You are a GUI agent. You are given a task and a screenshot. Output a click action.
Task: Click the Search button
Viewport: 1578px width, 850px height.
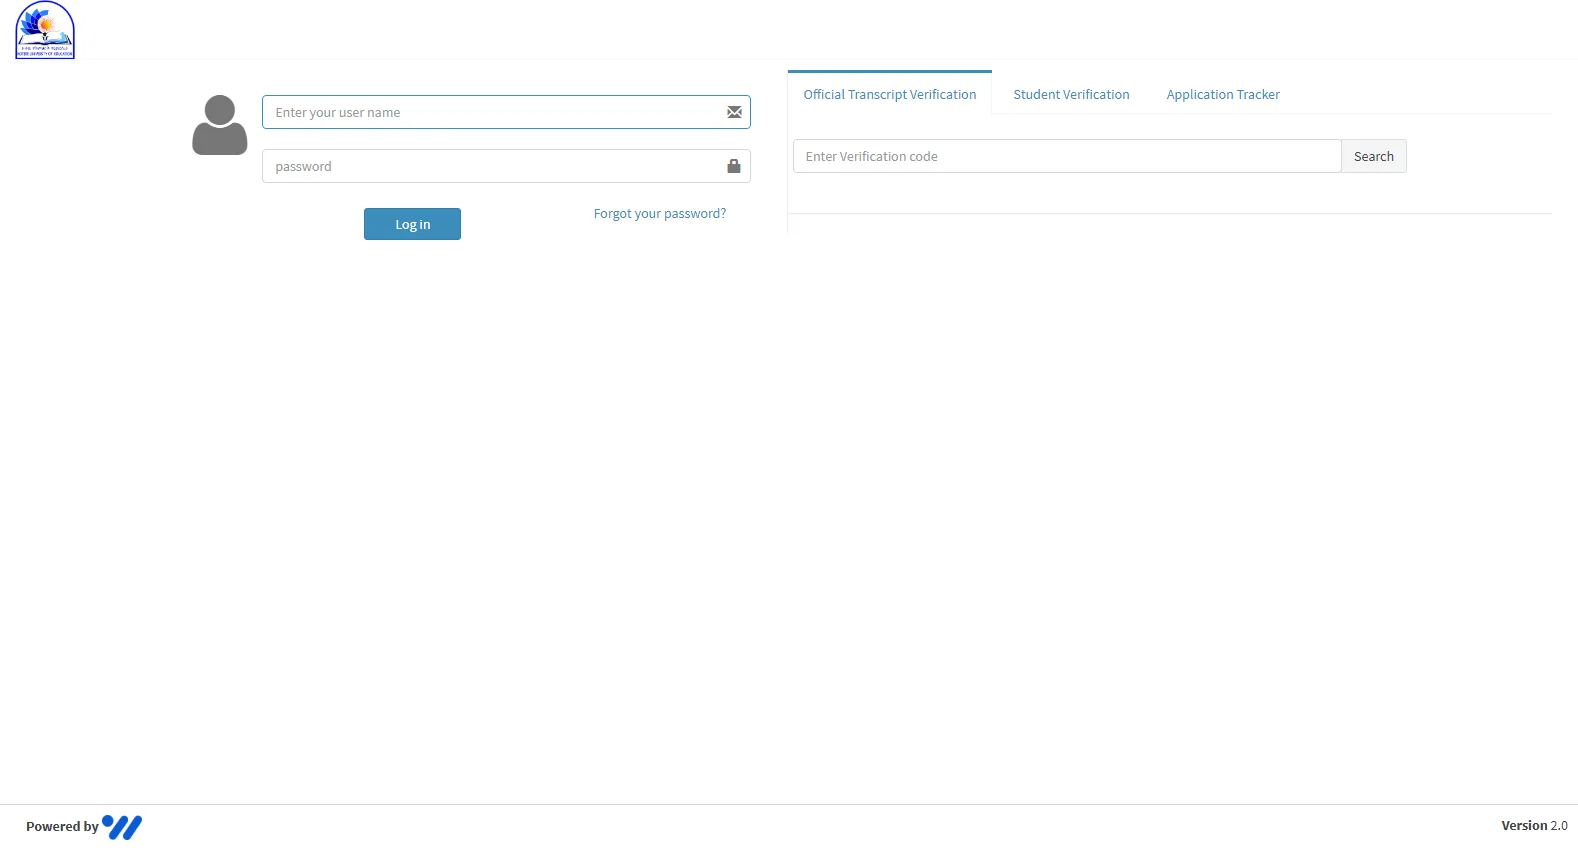coord(1374,156)
